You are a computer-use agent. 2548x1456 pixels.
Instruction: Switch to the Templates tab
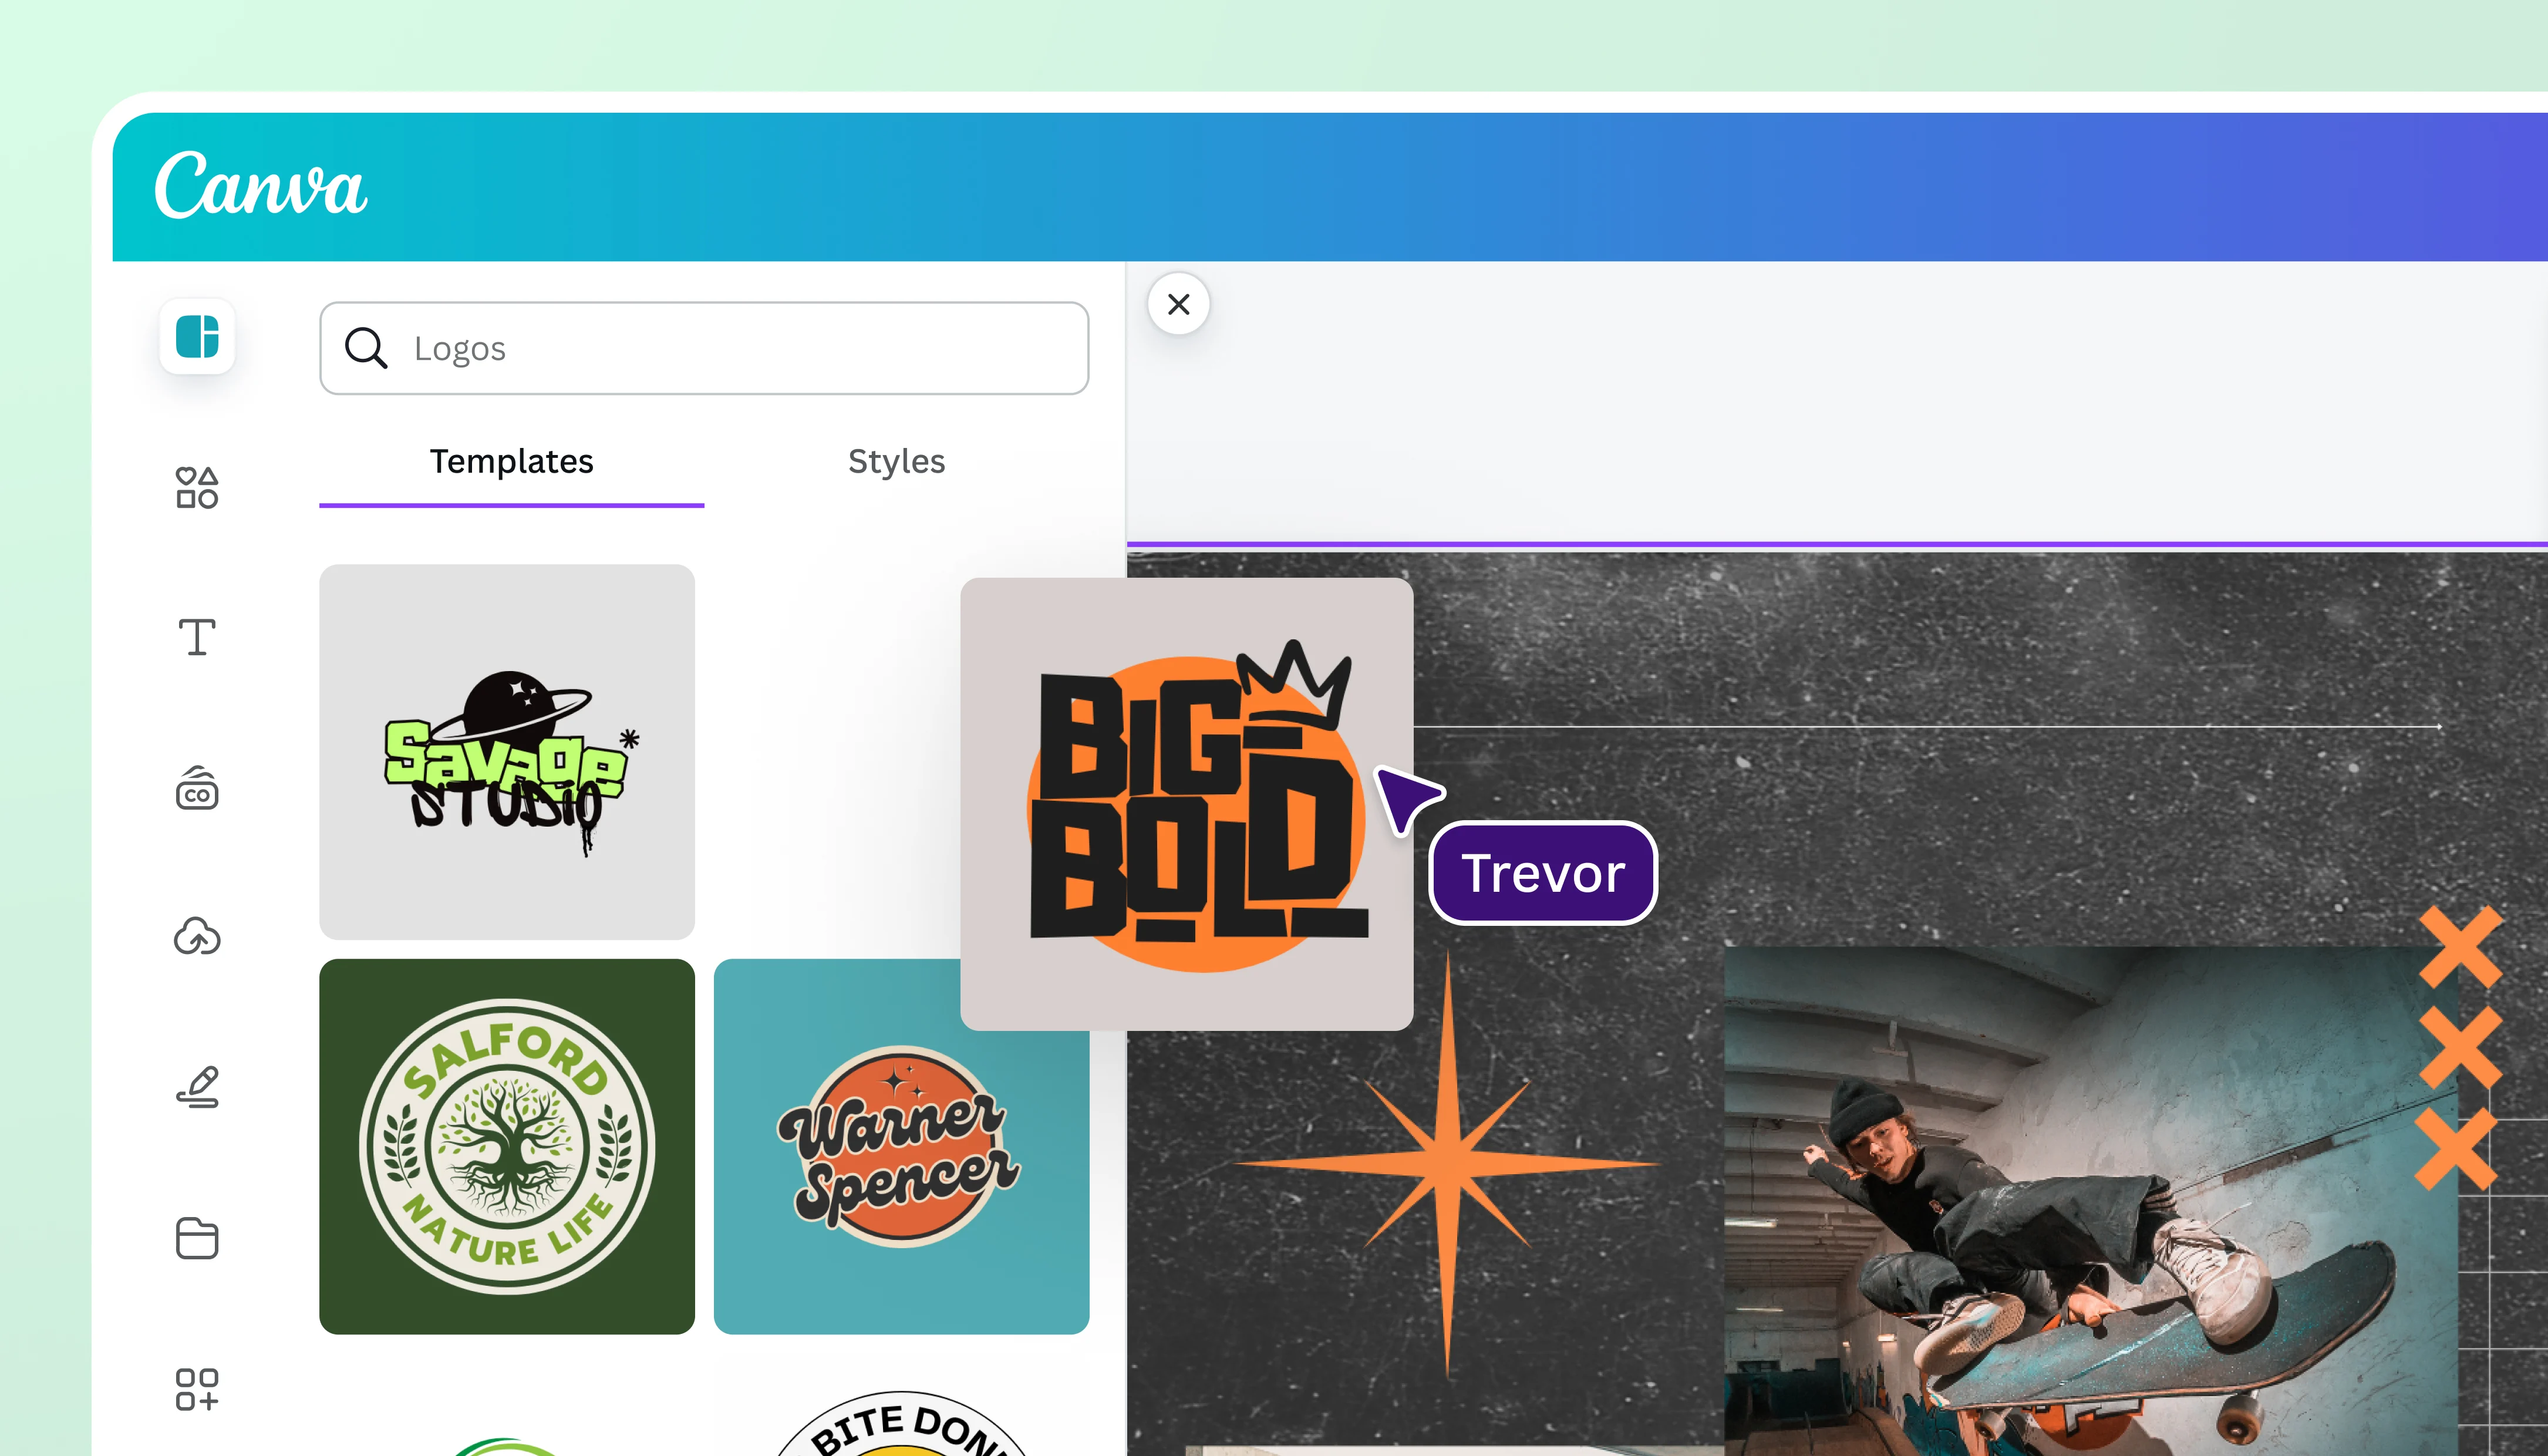[x=511, y=461]
